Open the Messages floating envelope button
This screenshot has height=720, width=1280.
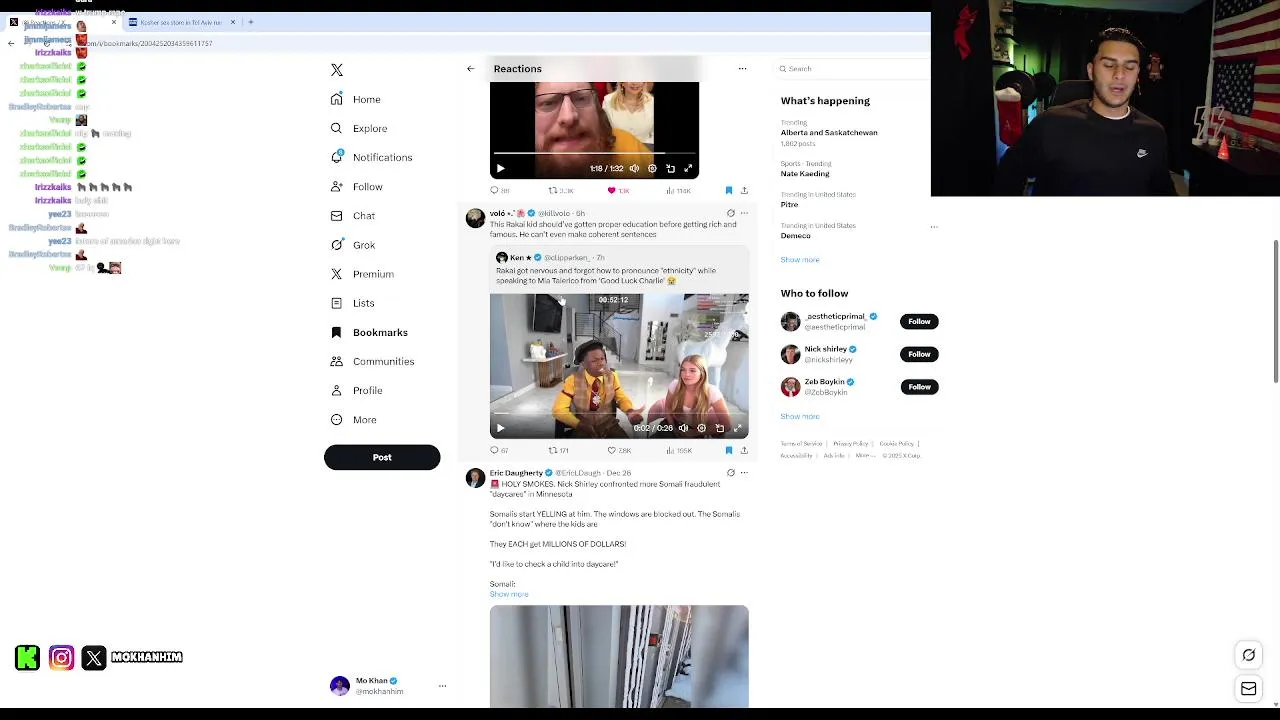click(1248, 689)
